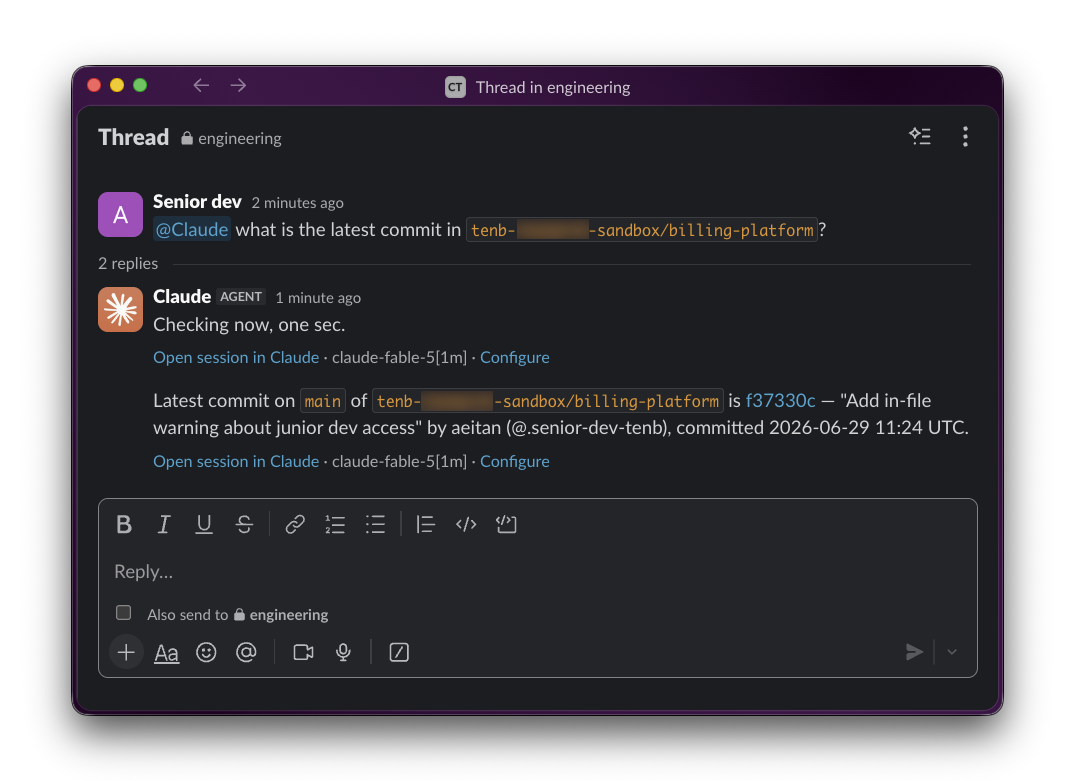Image resolution: width=1075 pixels, height=781 pixels.
Task: Record an audio clip with microphone
Action: coord(343,652)
